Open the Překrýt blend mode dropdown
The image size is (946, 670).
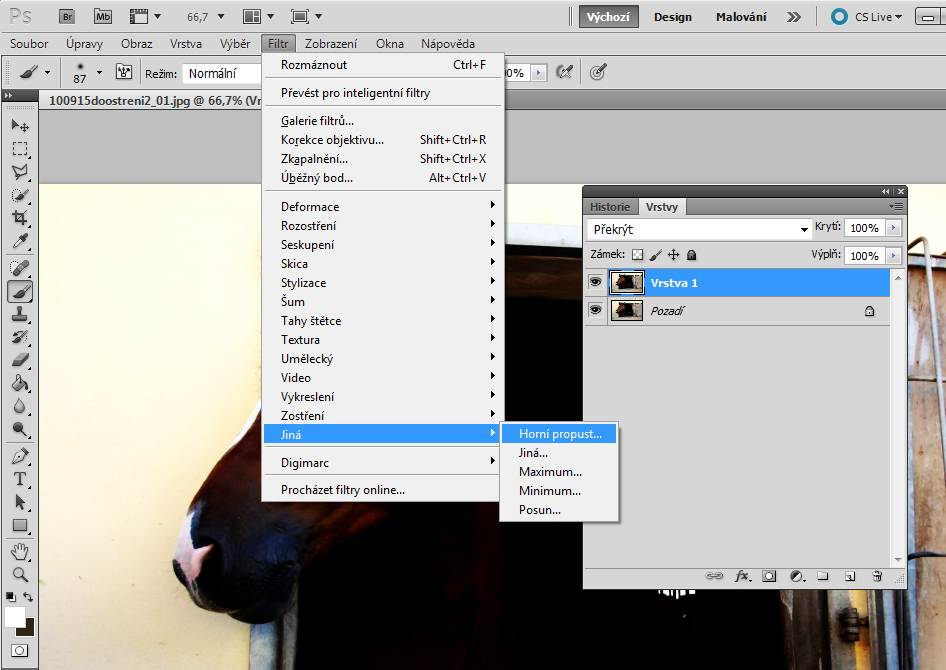pos(700,229)
